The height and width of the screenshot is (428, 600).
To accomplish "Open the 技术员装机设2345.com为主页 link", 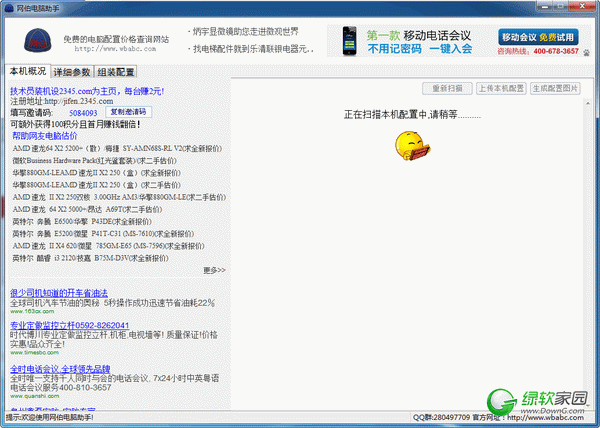I will click(87, 91).
